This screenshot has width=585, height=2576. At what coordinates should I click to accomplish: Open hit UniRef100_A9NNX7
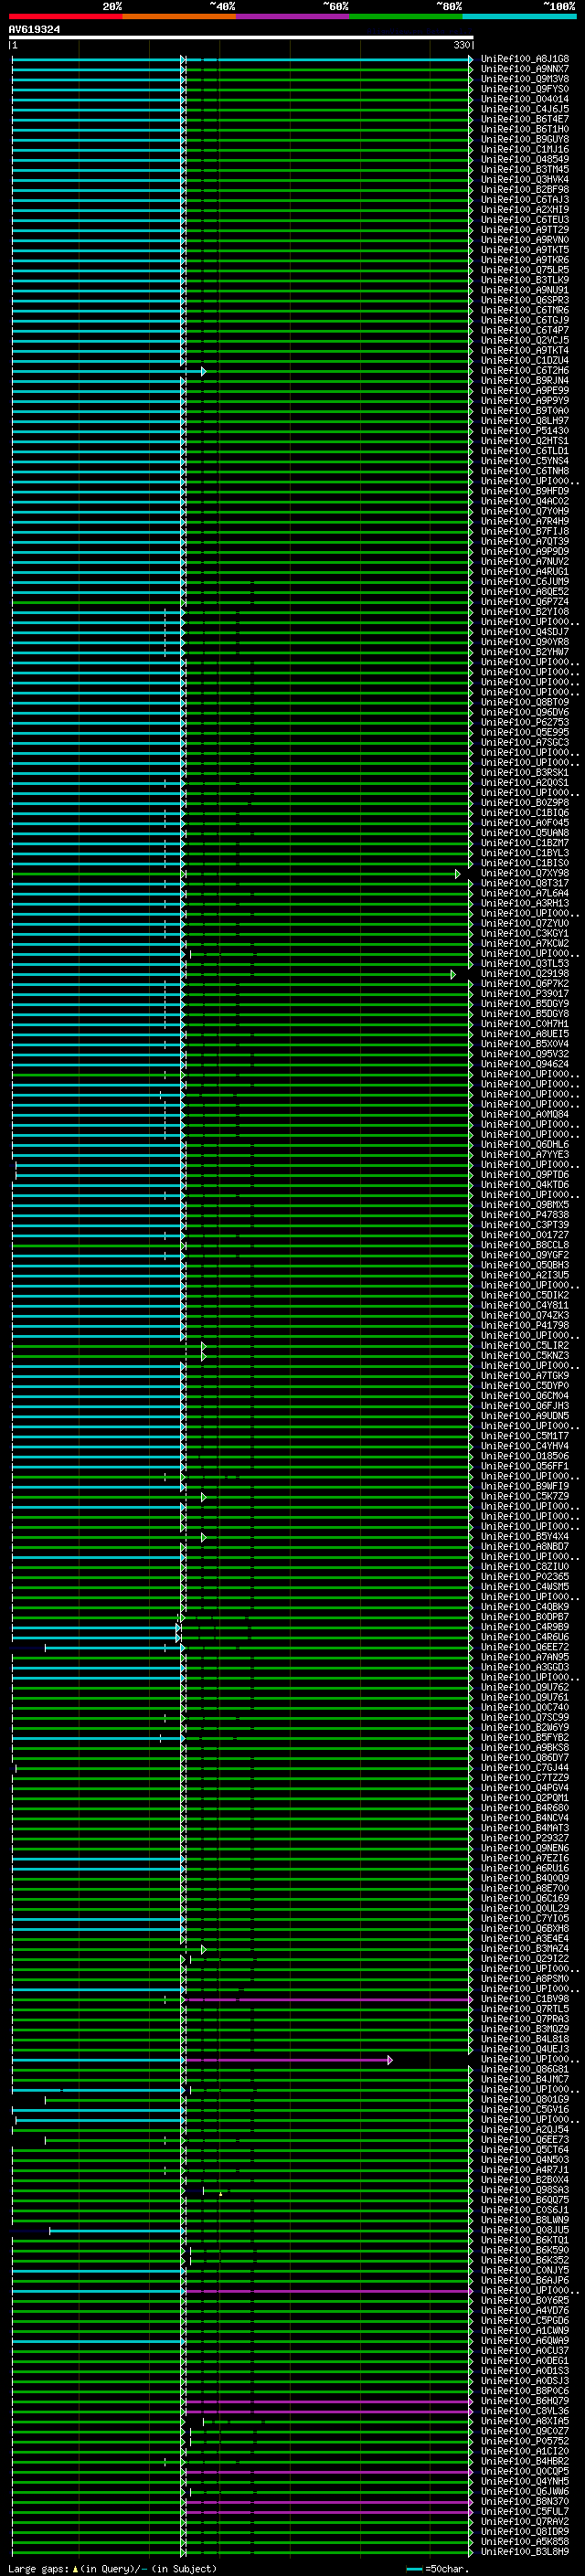pos(525,69)
